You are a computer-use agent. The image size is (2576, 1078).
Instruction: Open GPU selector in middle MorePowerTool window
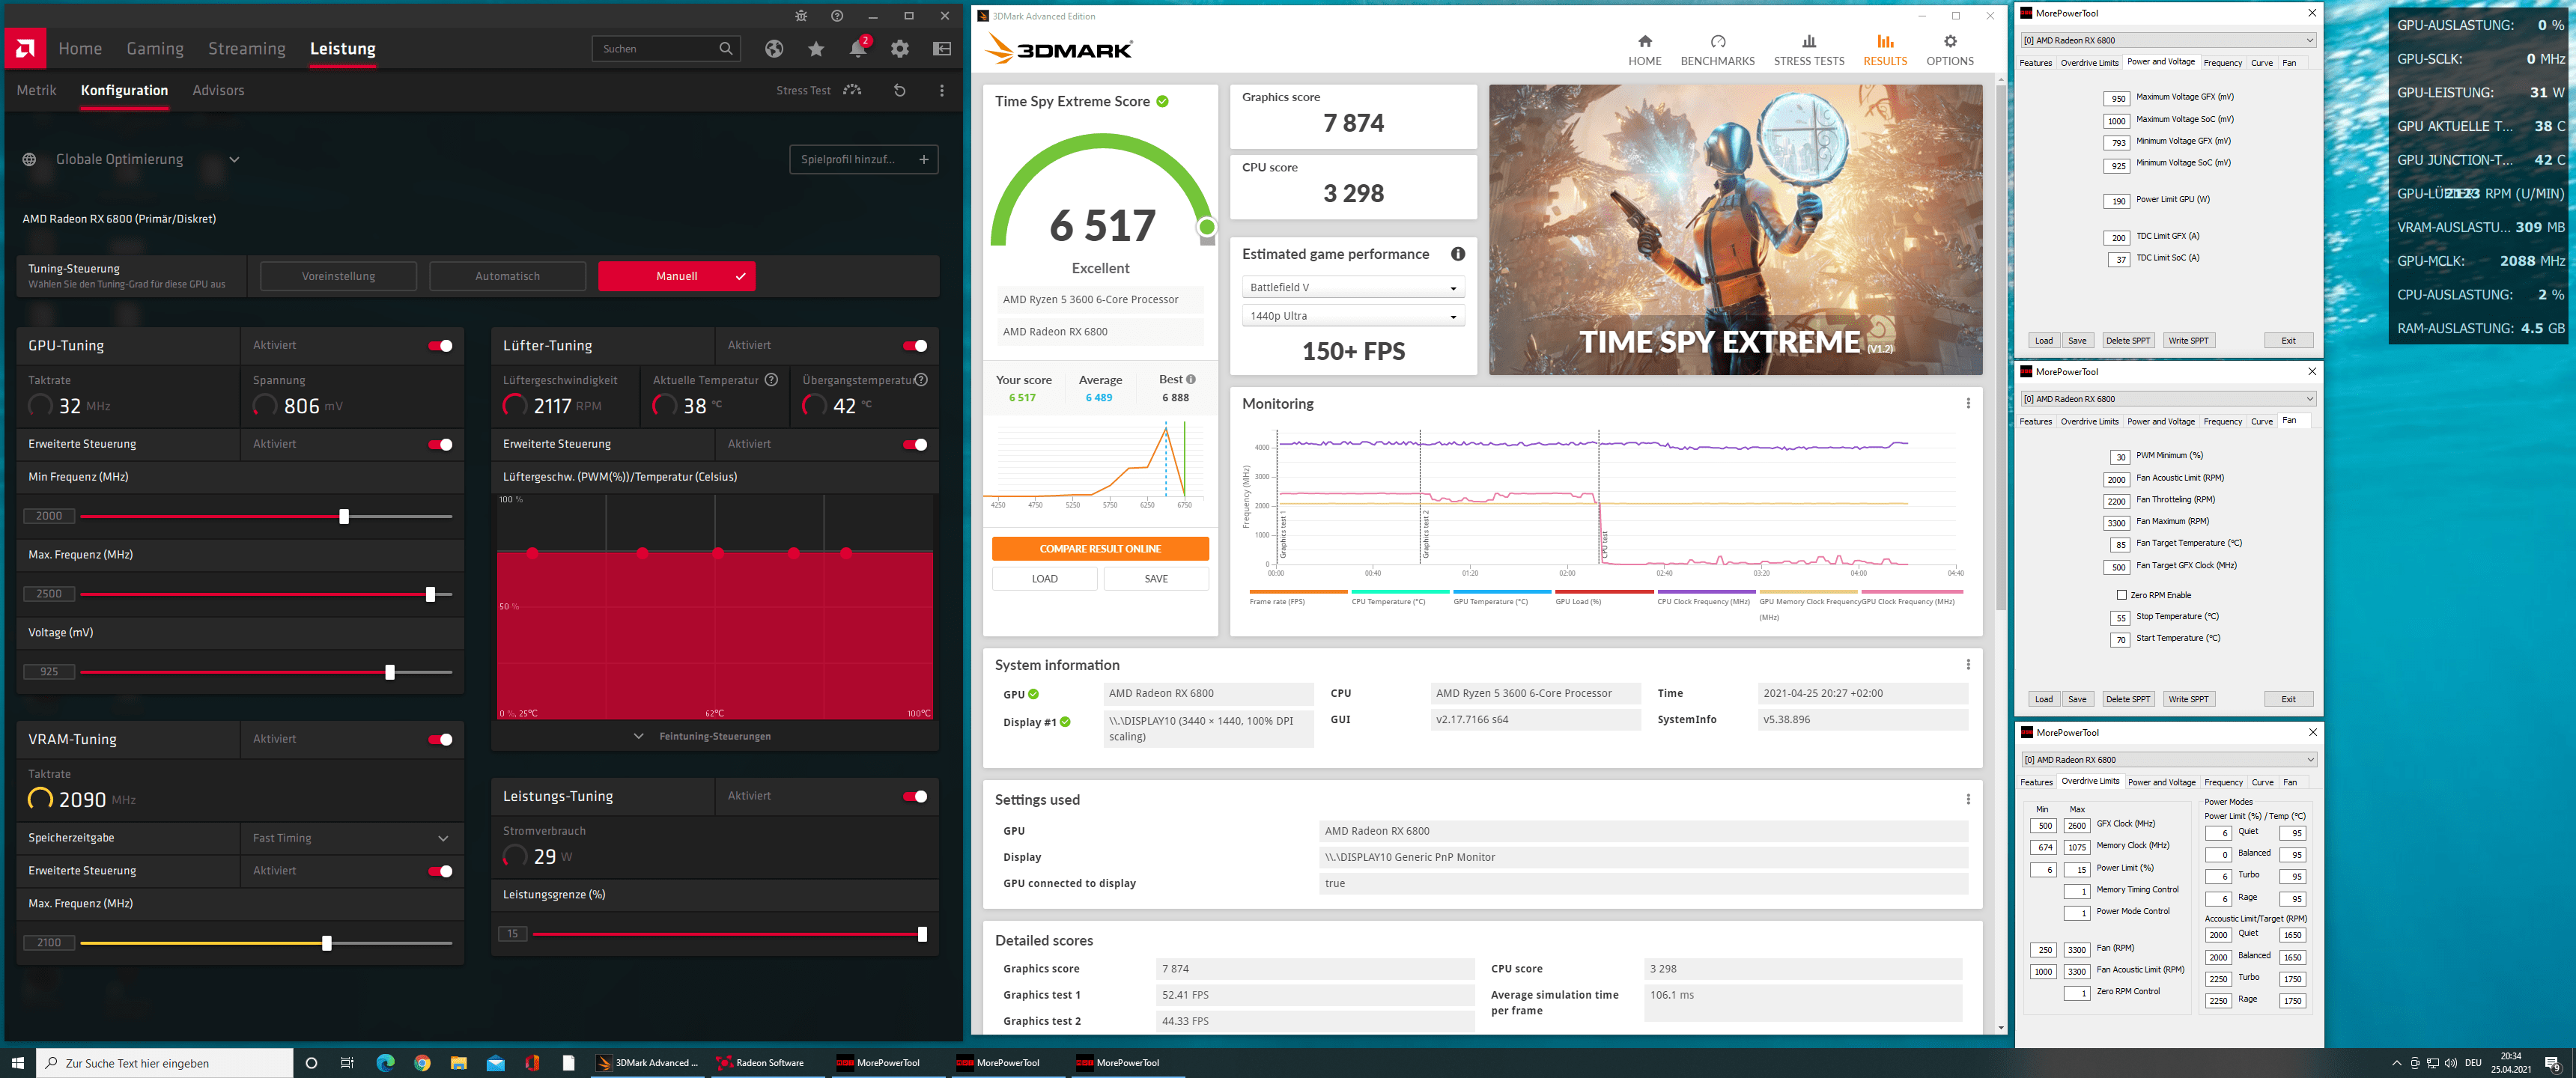(2167, 398)
